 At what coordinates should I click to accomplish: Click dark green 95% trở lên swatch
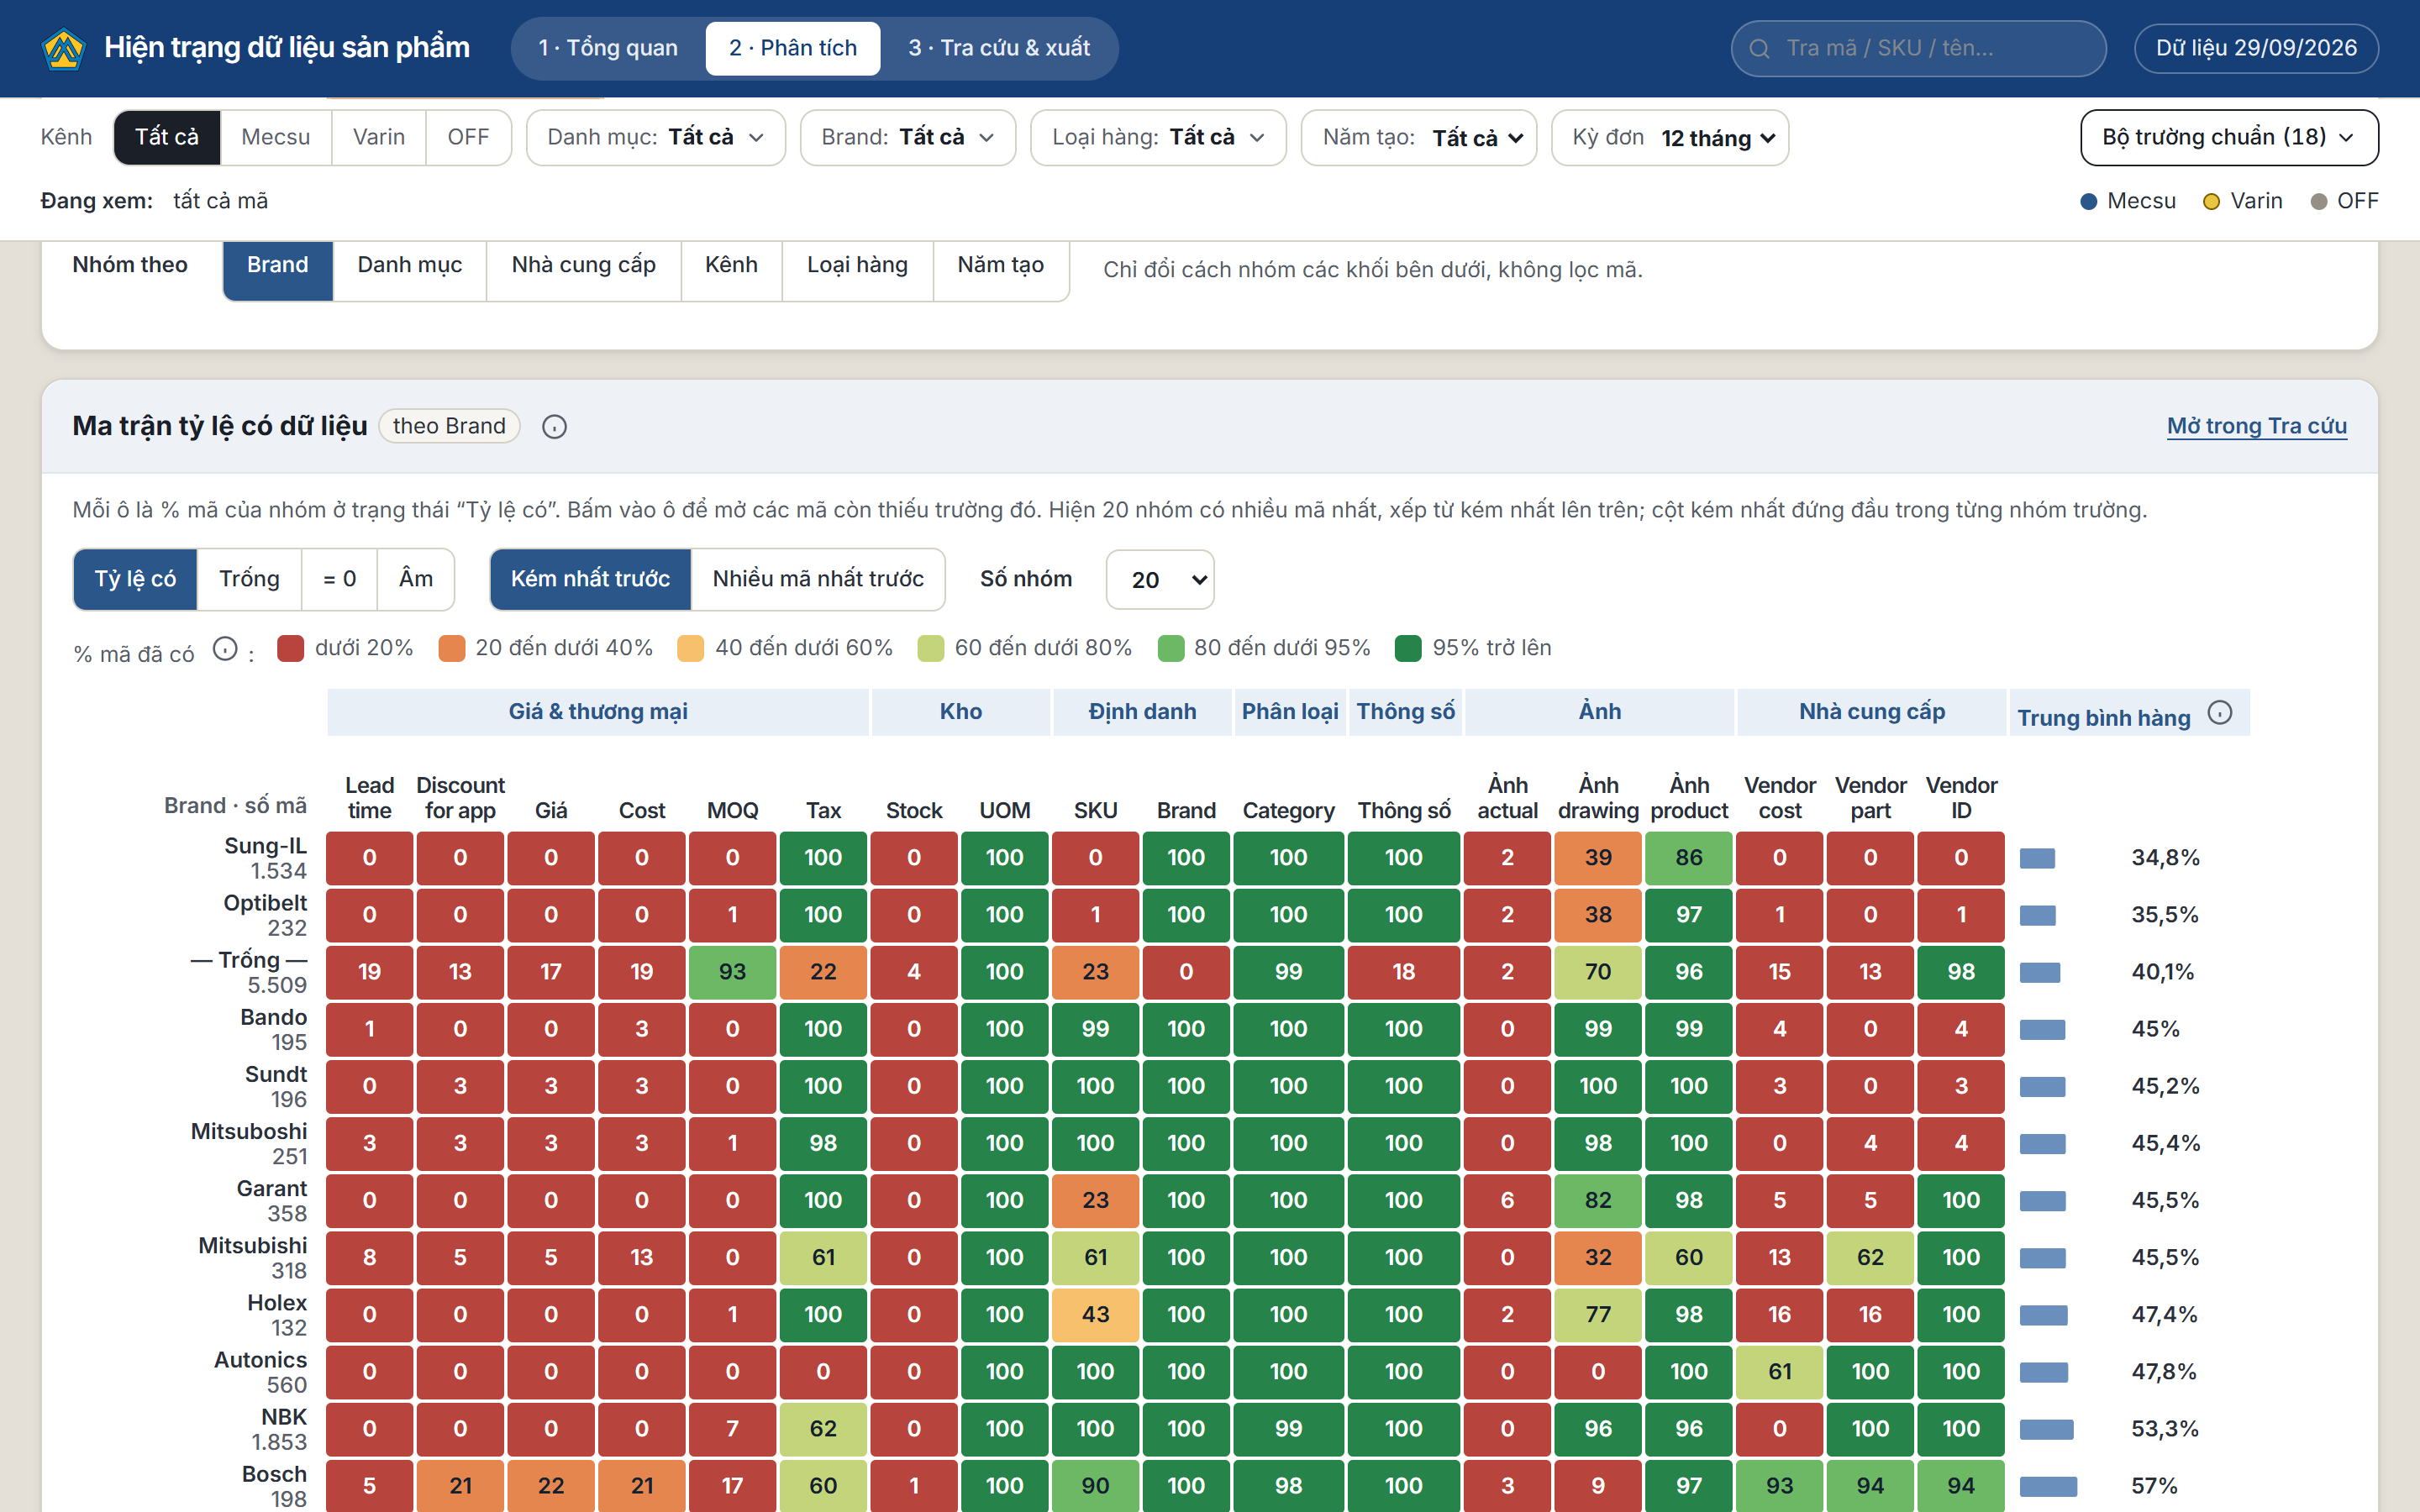pyautogui.click(x=1408, y=648)
